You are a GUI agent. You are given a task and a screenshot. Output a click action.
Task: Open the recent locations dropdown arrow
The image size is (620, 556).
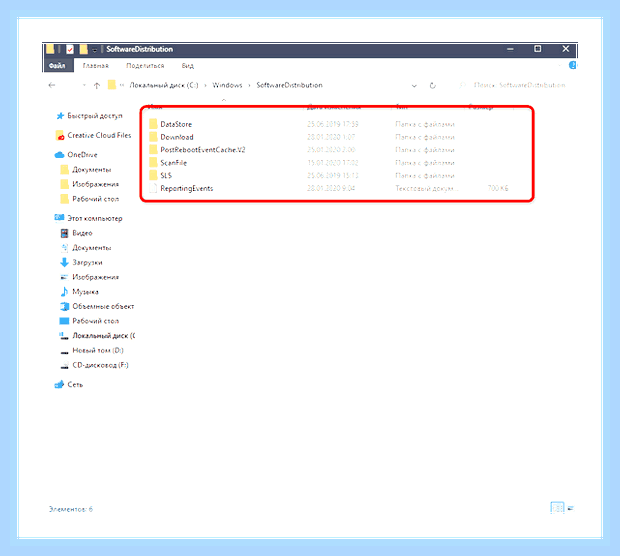pyautogui.click(x=84, y=85)
